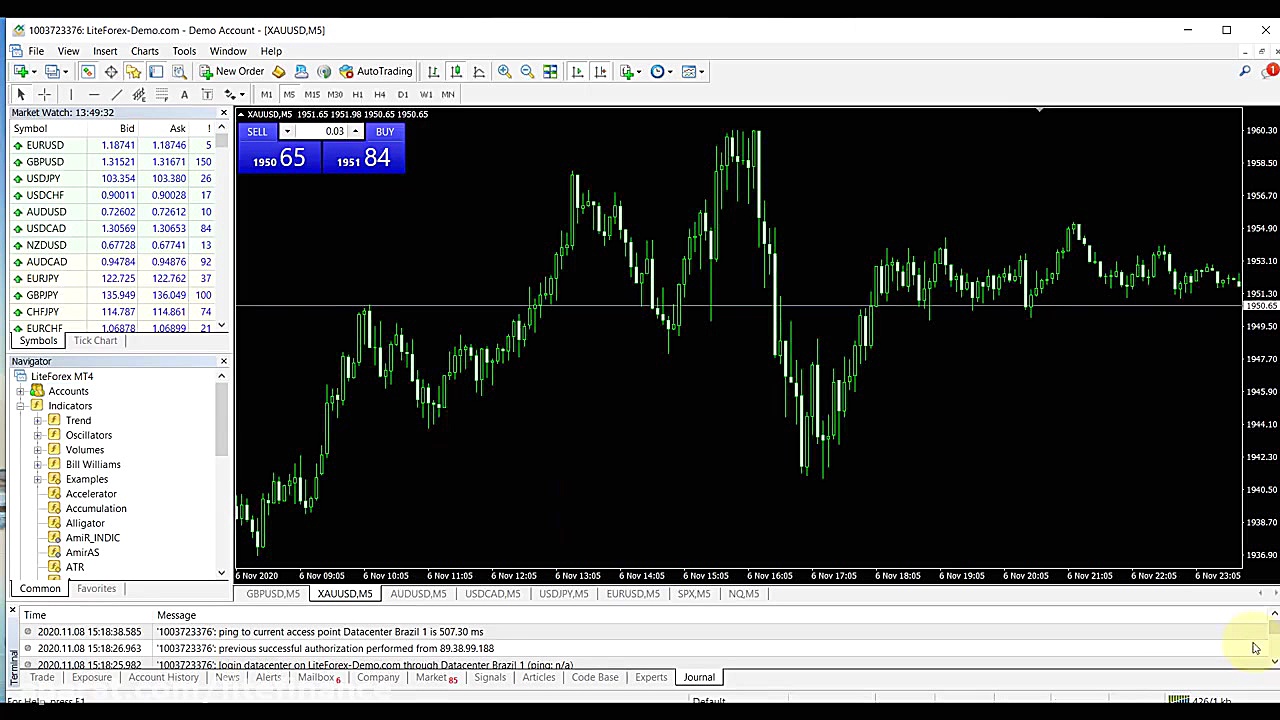Image resolution: width=1280 pixels, height=720 pixels.
Task: Open the indicators list dropdown
Action: [631, 71]
